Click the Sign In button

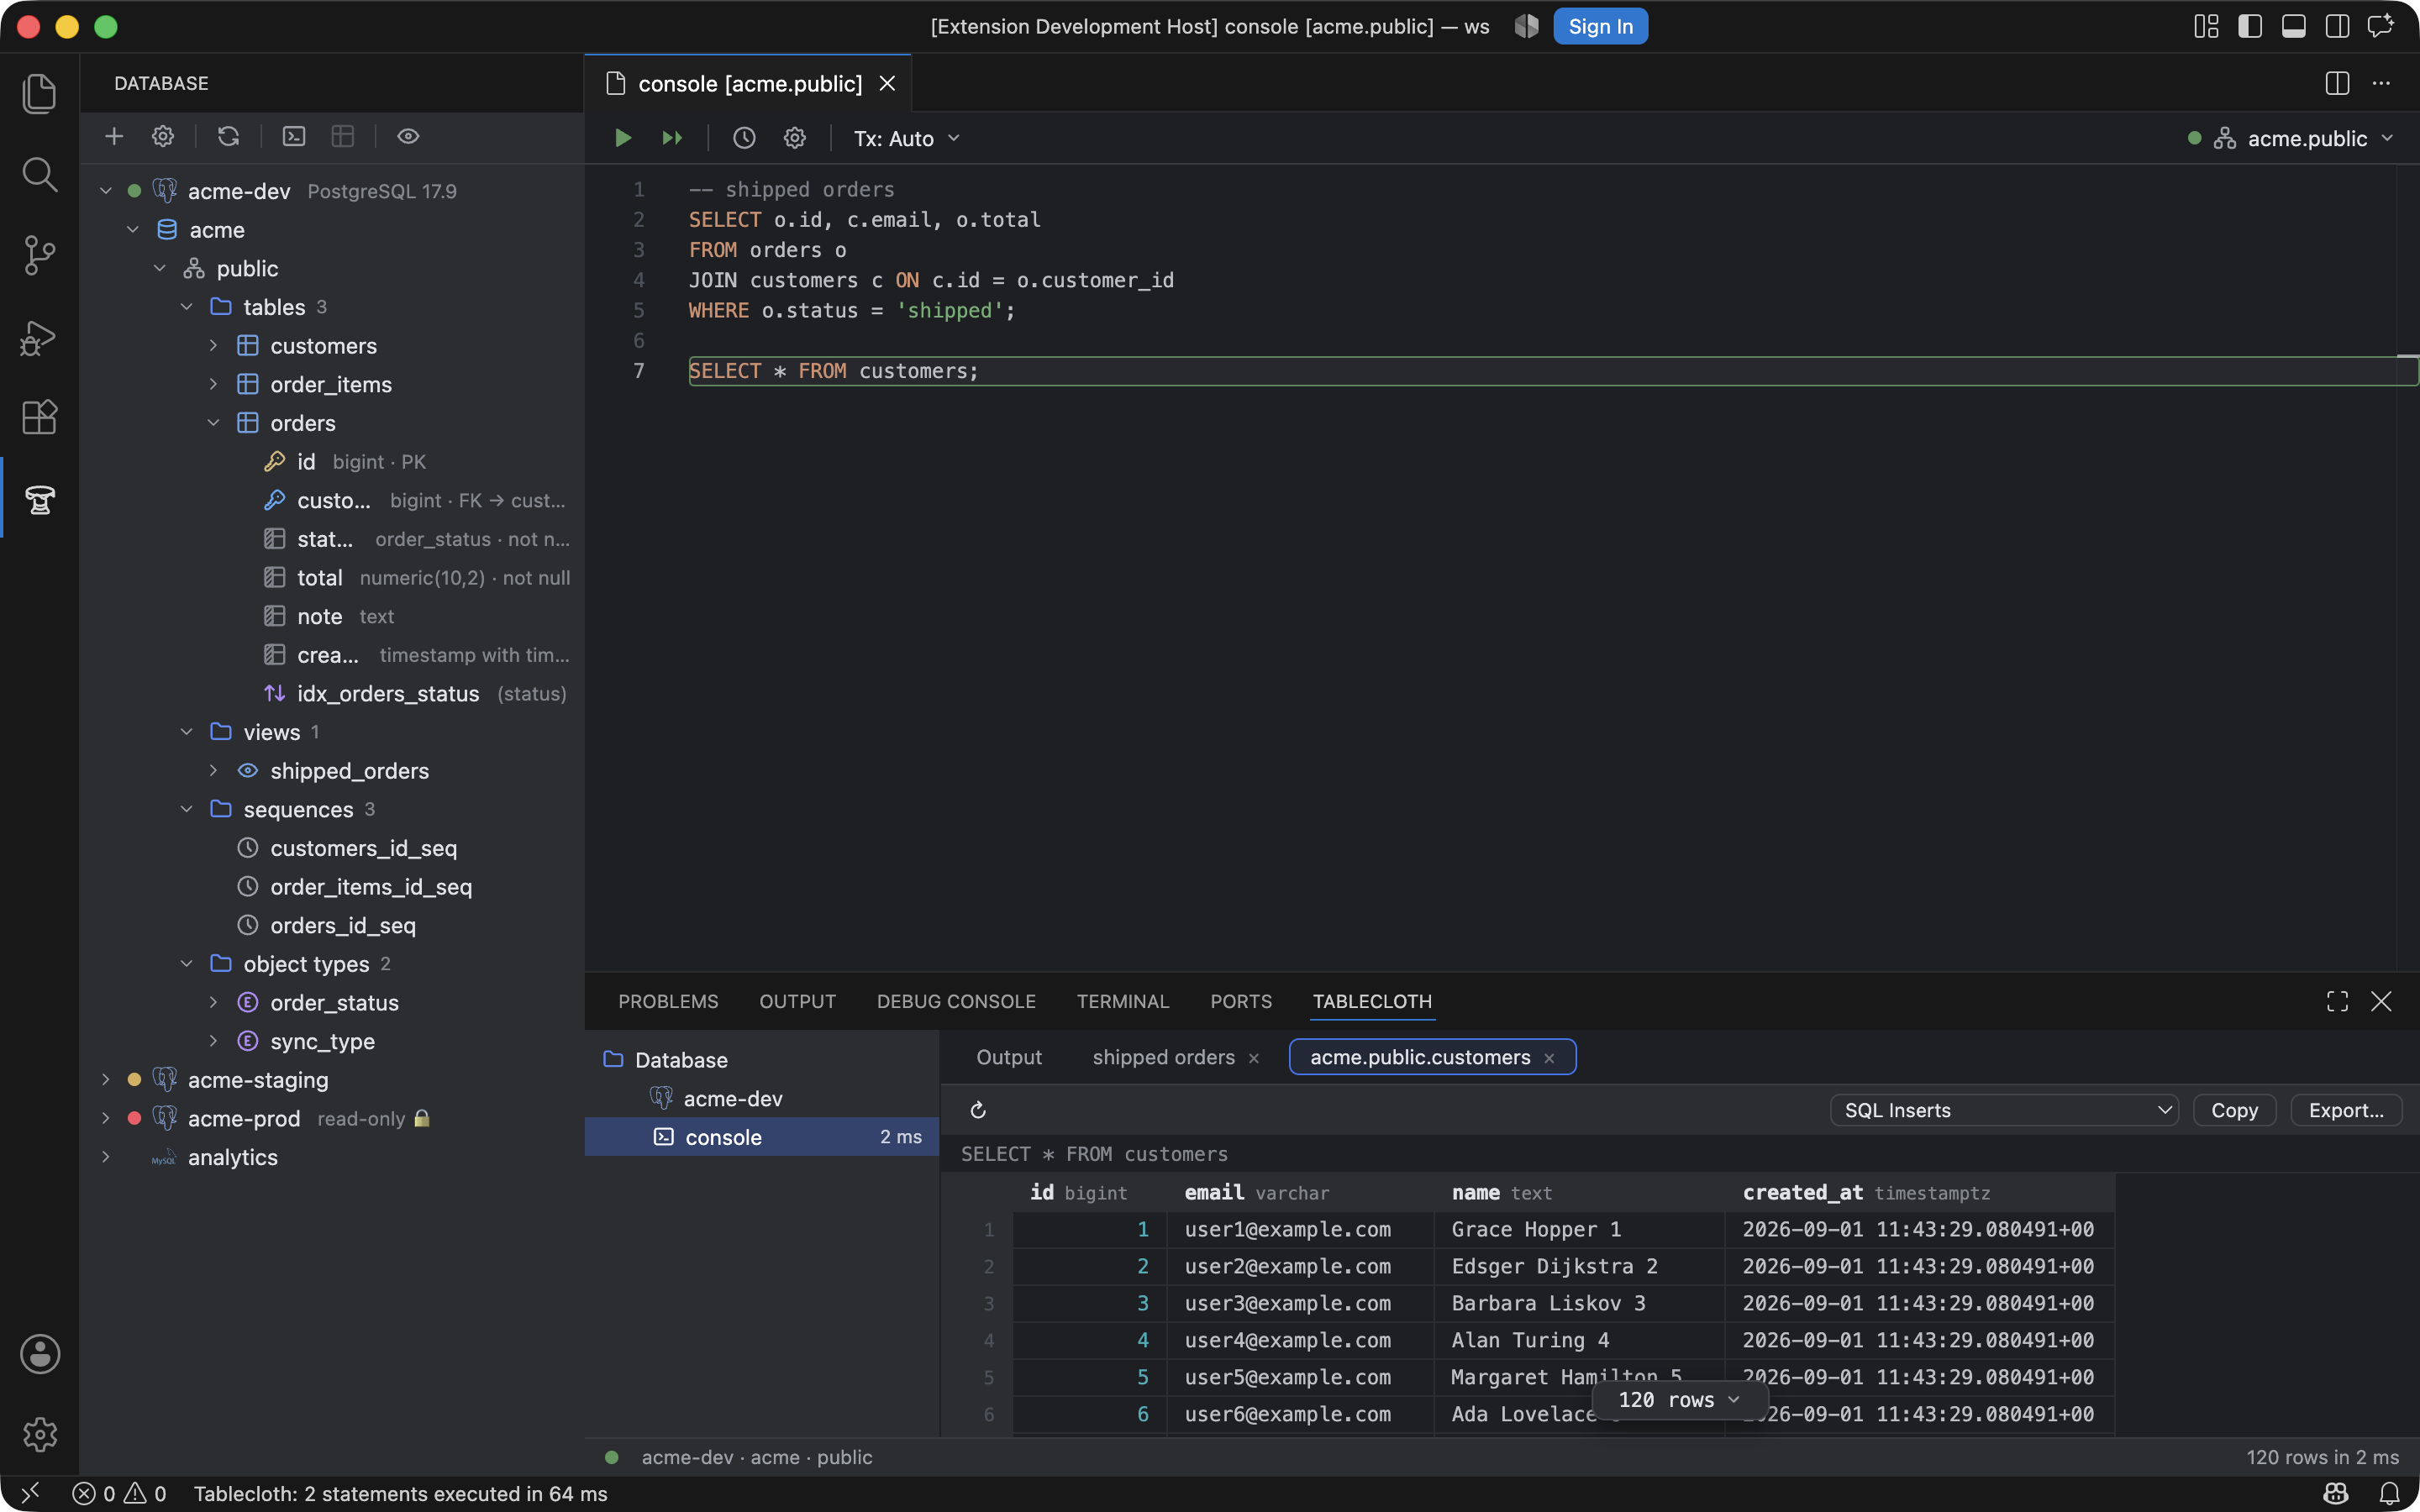1600,26
